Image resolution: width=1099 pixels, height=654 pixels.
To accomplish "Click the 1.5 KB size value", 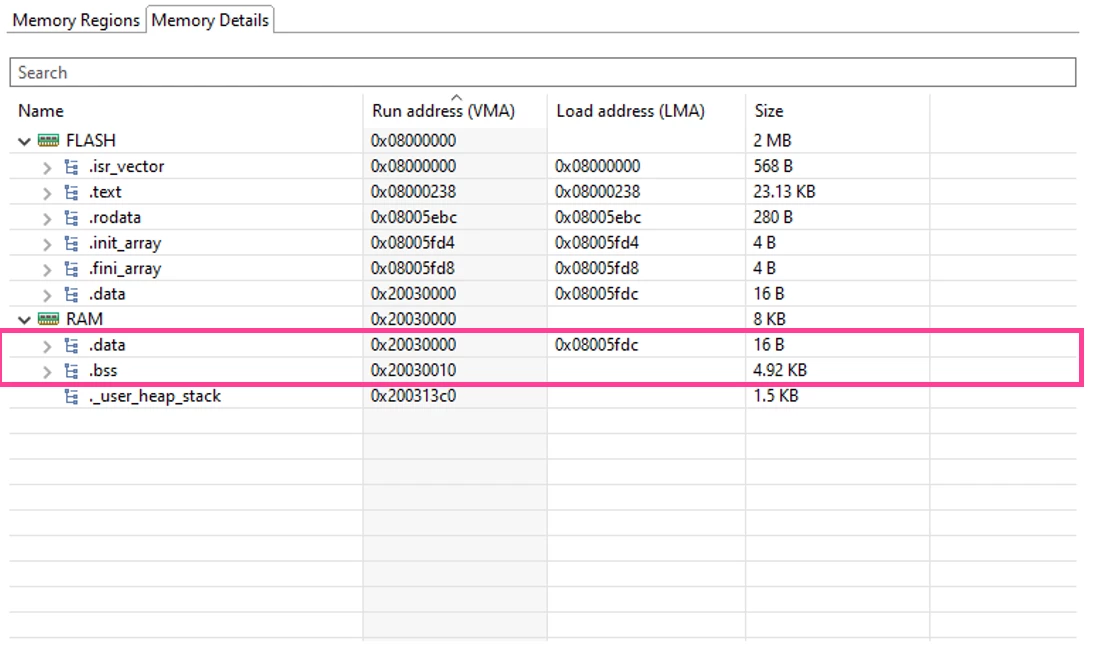I will [776, 396].
